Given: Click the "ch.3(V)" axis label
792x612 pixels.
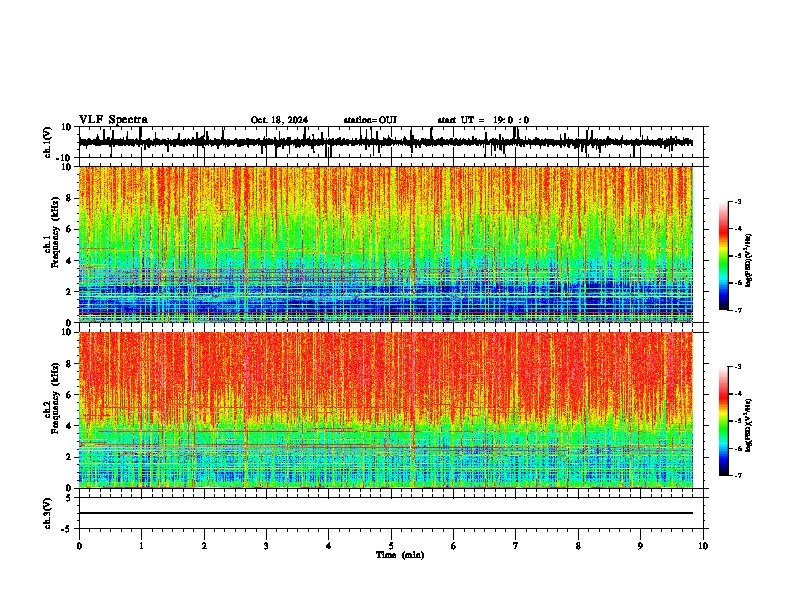Looking at the screenshot, I should click(x=48, y=514).
